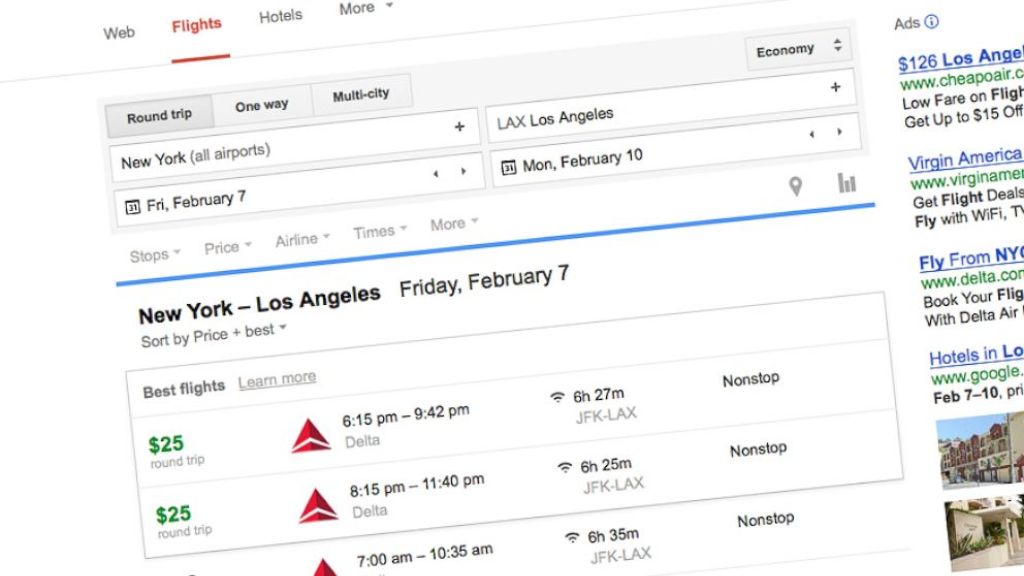Open the price graph bar chart icon
The height and width of the screenshot is (576, 1024).
tap(846, 183)
